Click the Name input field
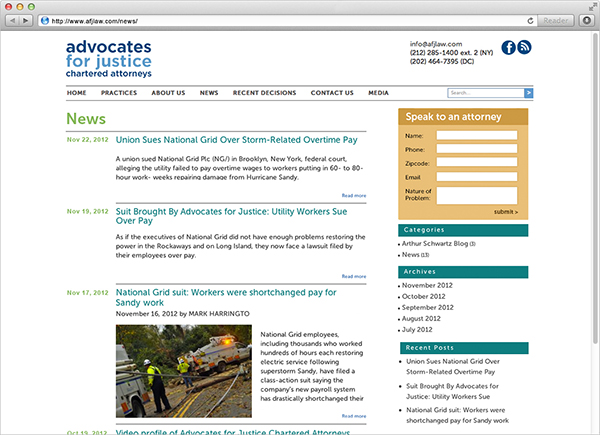Image resolution: width=600 pixels, height=435 pixels. 477,135
